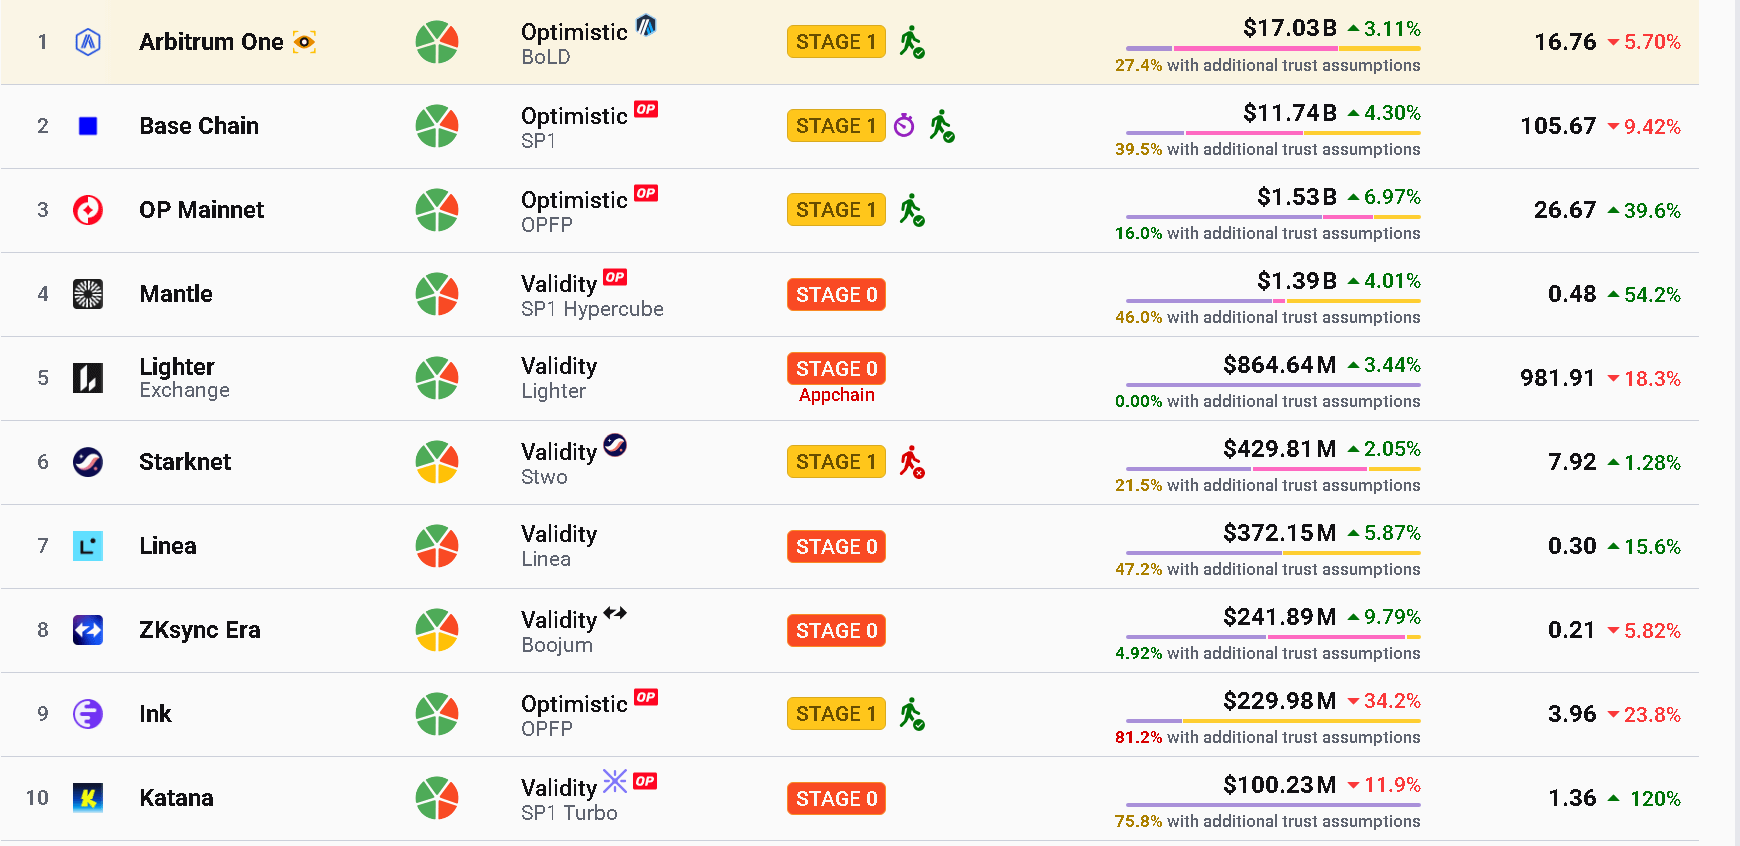Click the ZK stack arrows icon beside Boojum

coord(615,613)
